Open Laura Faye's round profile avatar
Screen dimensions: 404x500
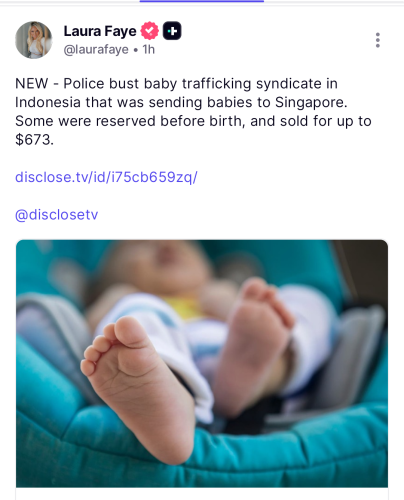(34, 40)
